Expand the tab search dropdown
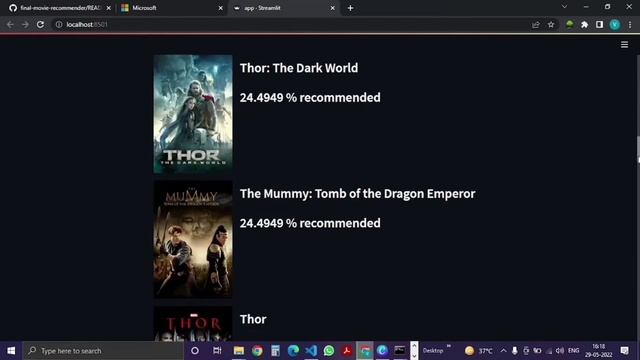 [x=564, y=7]
